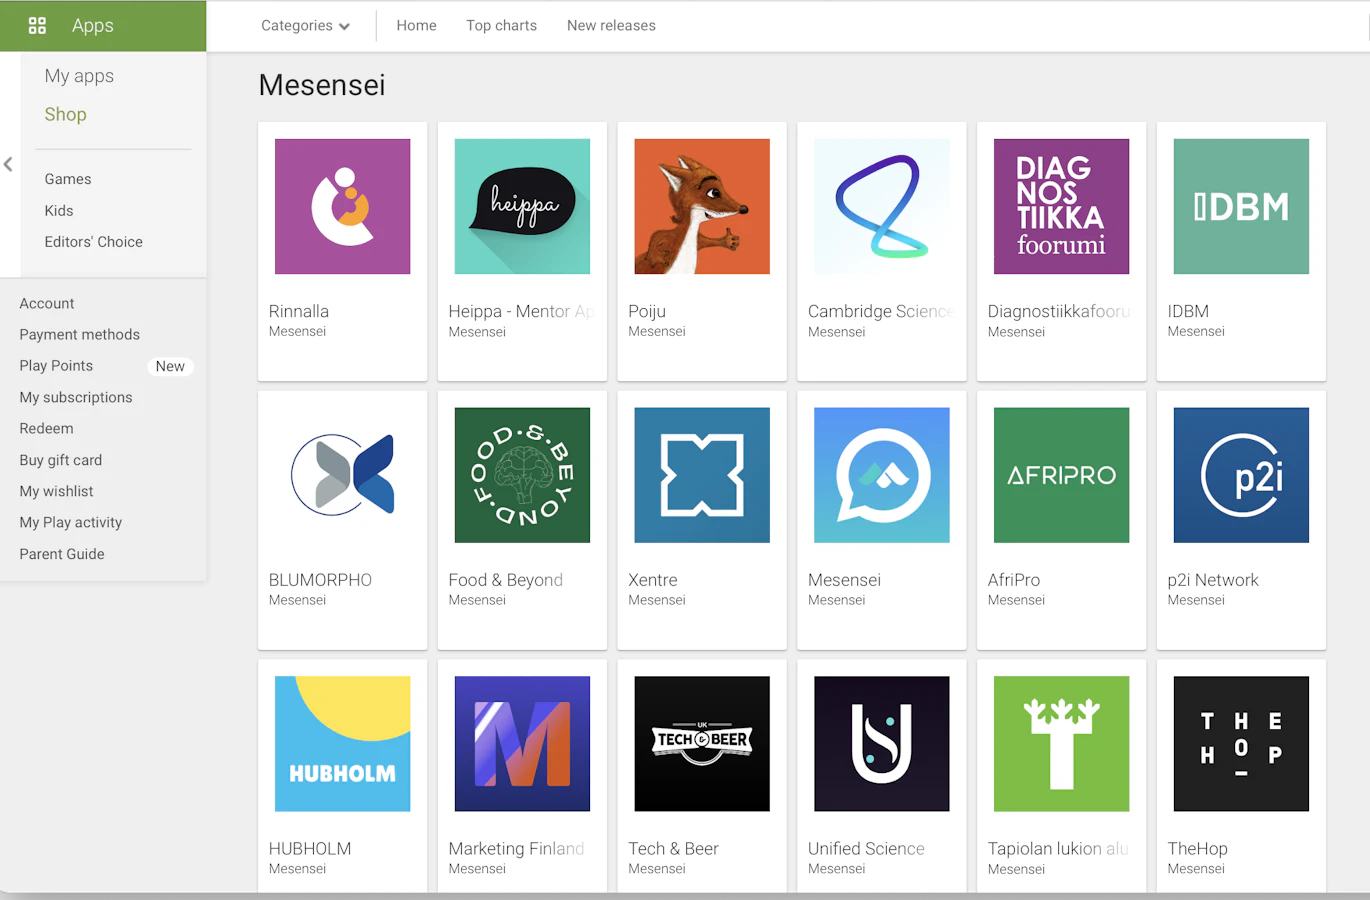Open the Mesensei chat bubble app icon

tap(882, 475)
